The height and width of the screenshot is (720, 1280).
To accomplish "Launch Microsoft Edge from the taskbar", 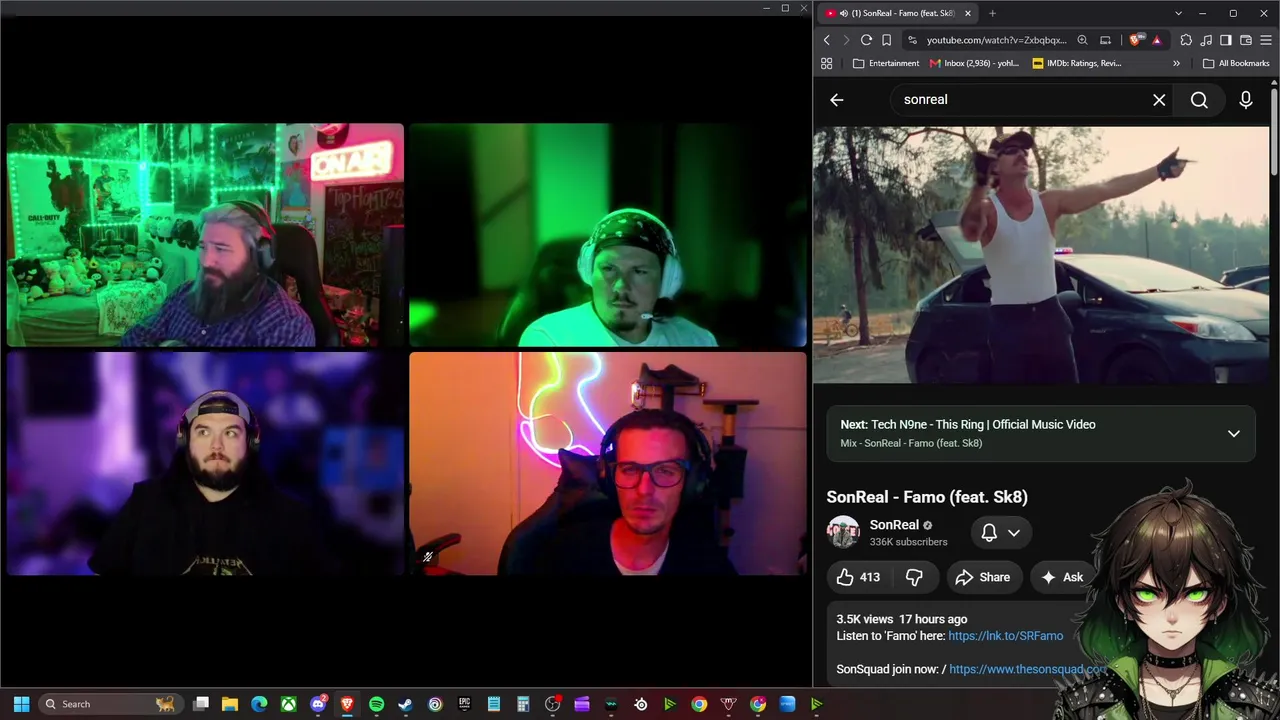I will (x=259, y=704).
